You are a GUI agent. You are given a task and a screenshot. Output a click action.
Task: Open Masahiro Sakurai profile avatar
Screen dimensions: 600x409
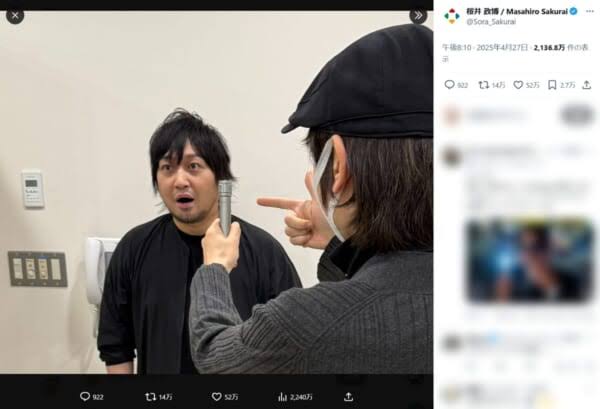tap(452, 16)
